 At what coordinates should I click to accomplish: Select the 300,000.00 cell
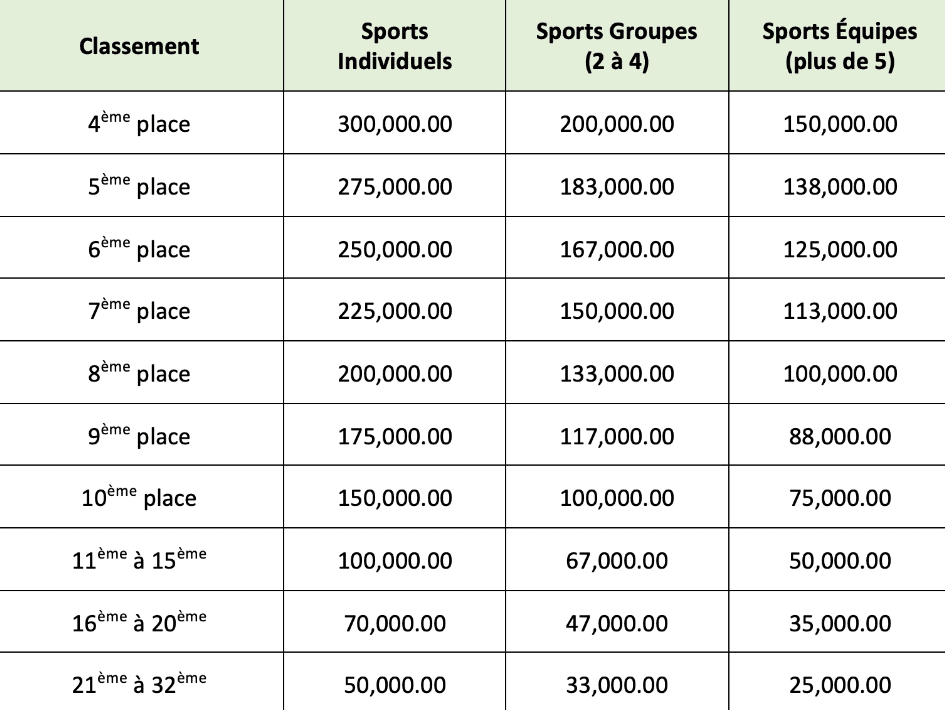[394, 124]
